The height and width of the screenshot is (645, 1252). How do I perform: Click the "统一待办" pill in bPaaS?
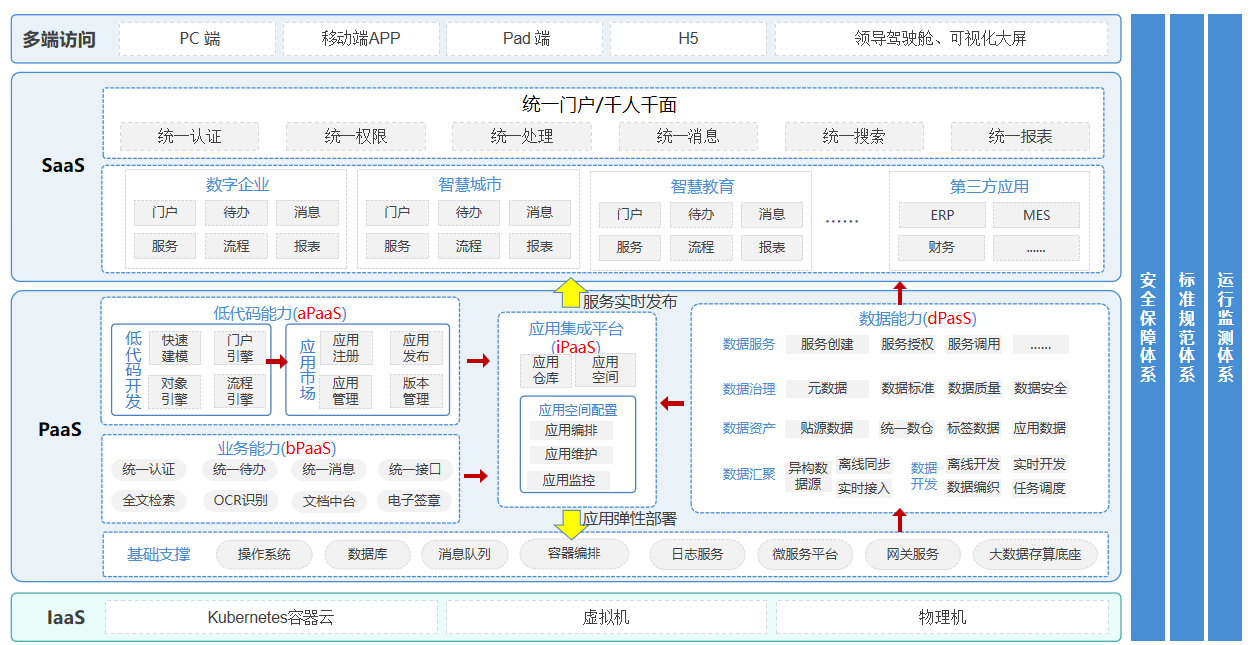click(239, 469)
